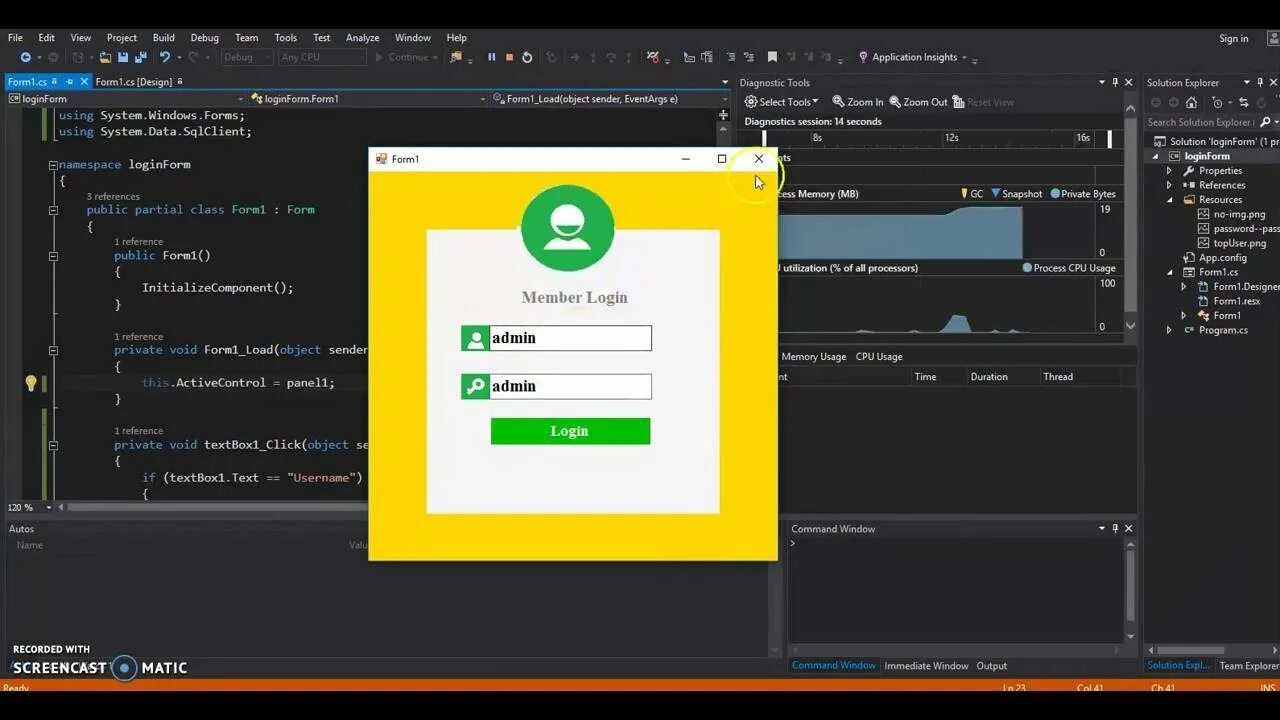Click the Save All toolbar icon
The height and width of the screenshot is (720, 1280).
click(x=140, y=58)
